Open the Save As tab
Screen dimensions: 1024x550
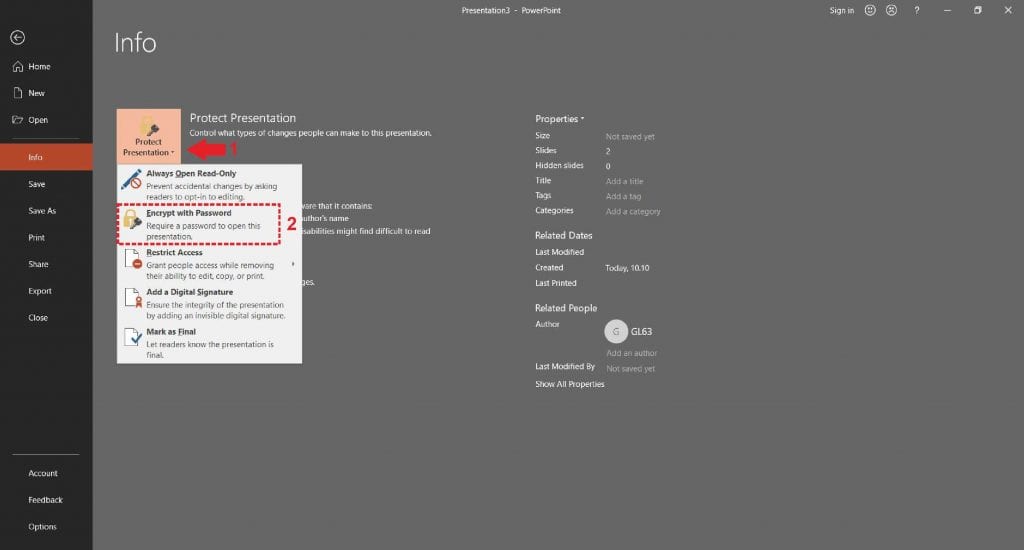[46, 211]
